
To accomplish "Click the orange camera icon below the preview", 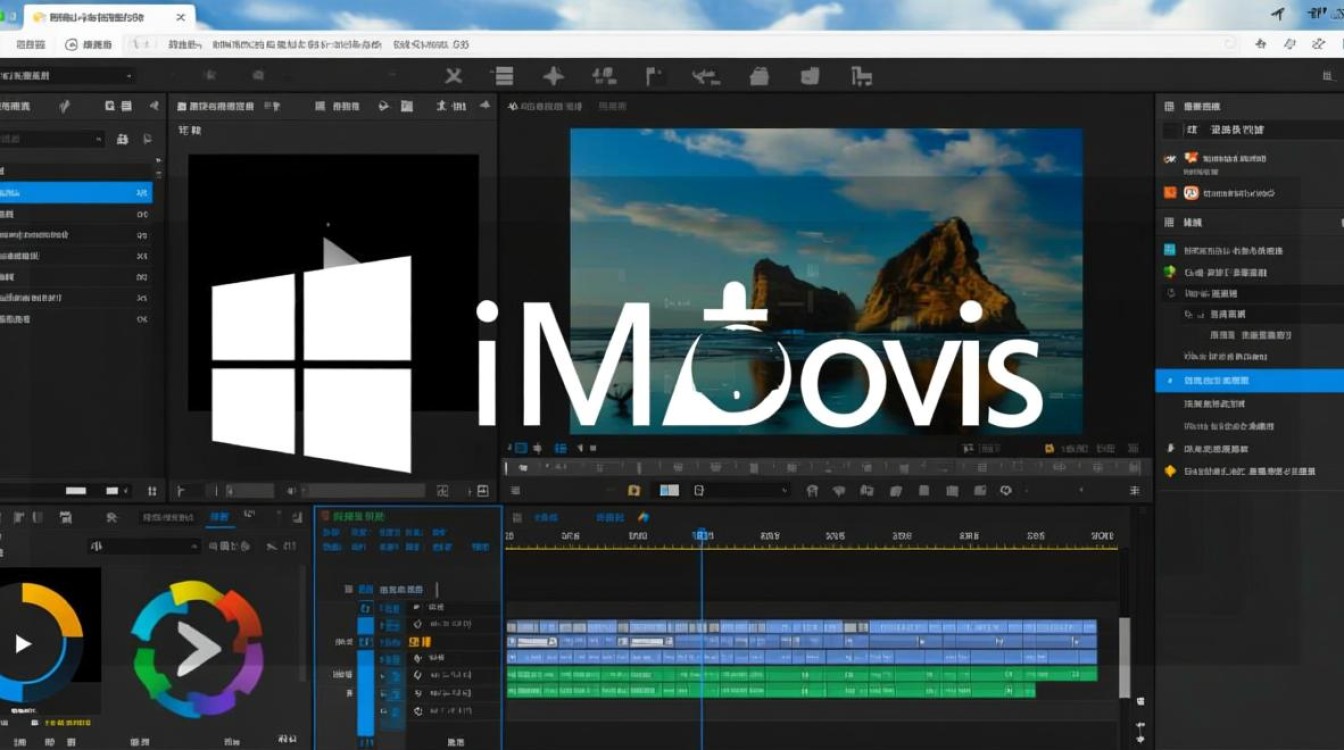I will (633, 490).
